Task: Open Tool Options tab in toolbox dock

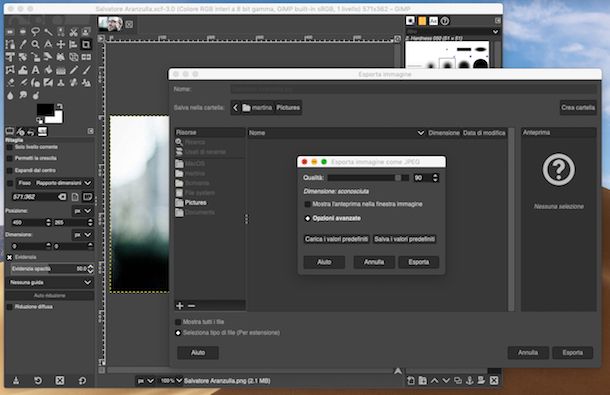Action: coord(10,132)
